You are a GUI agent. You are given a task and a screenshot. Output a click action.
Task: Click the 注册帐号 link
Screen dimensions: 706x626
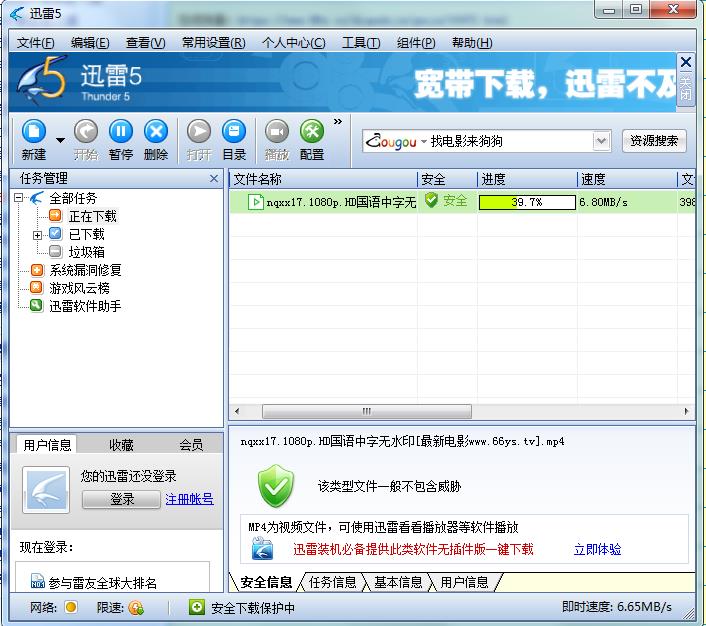[189, 499]
